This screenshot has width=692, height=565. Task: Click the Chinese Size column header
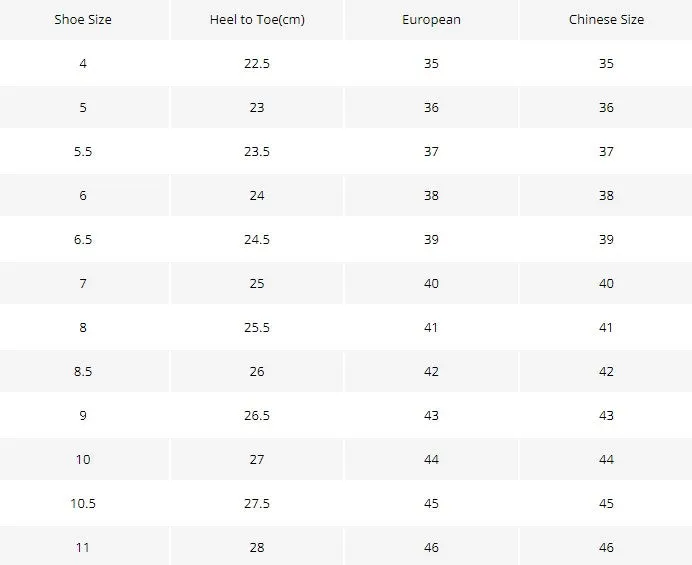[606, 19]
